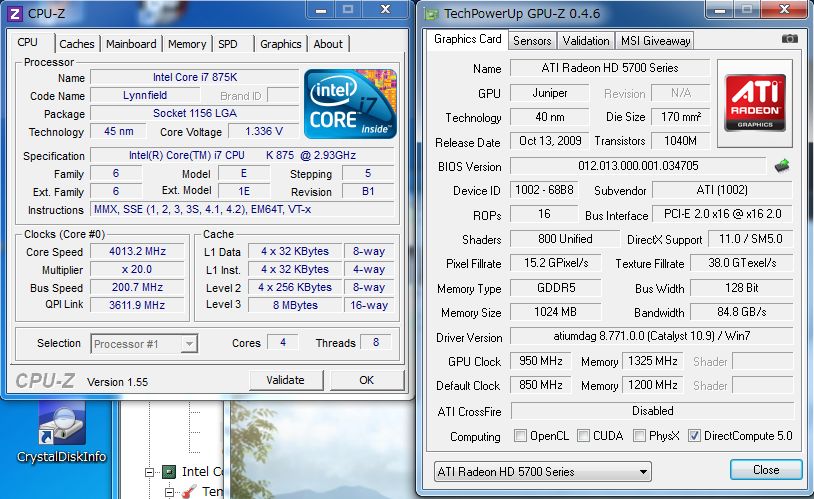Screen dimensions: 814x499
Task: Open the MSI Giveaway tab
Action: click(655, 41)
